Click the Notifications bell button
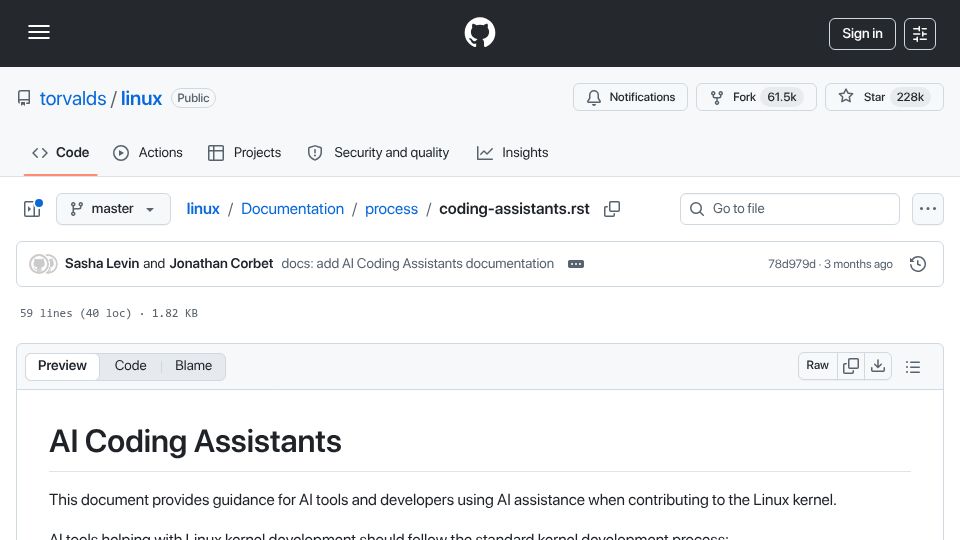The image size is (960, 540). pos(630,97)
